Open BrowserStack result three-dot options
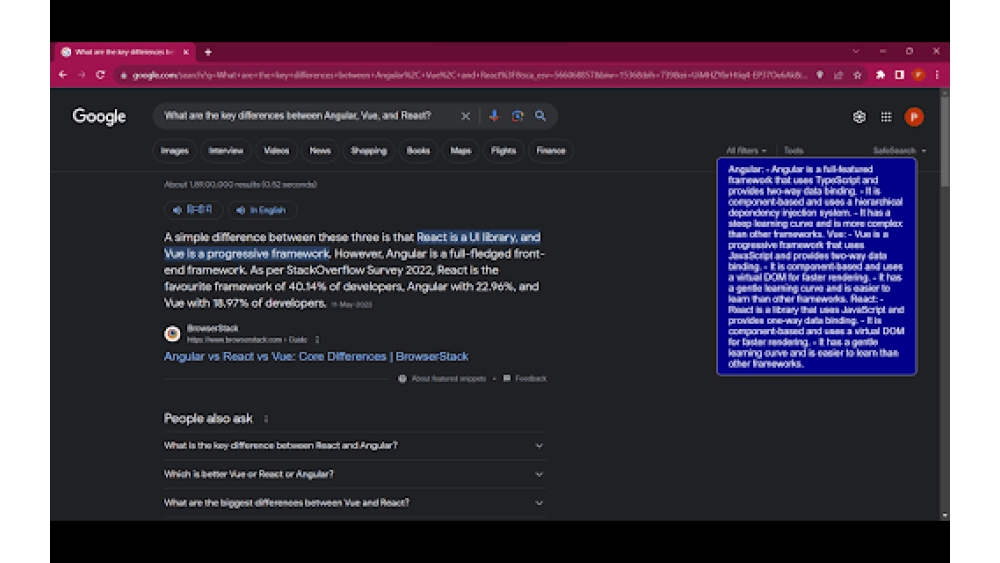1000x563 pixels. (316, 340)
